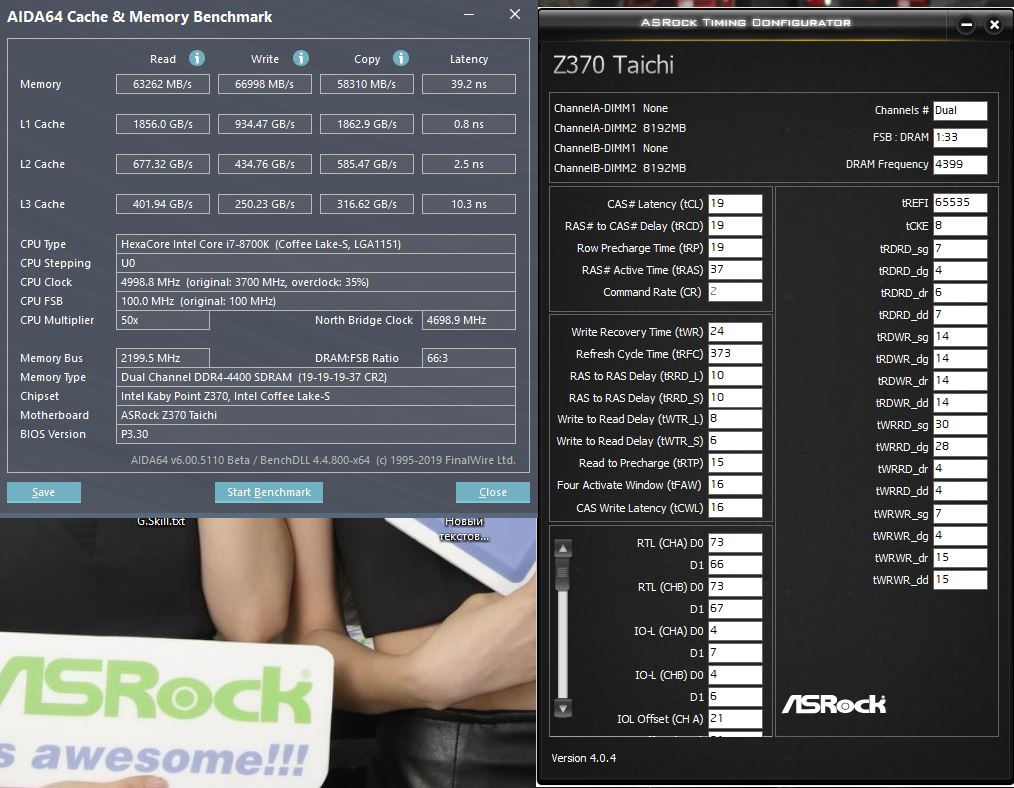Click the Four Activate Window (tFAW) field
The height and width of the screenshot is (788, 1014).
click(735, 485)
